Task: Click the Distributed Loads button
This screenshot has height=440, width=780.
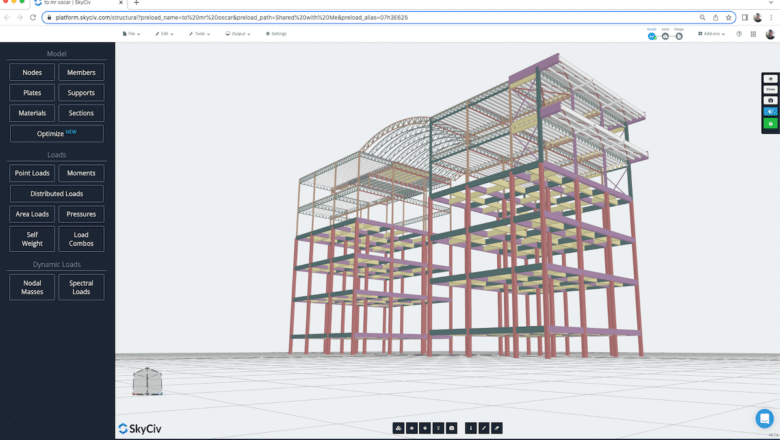Action: (57, 194)
